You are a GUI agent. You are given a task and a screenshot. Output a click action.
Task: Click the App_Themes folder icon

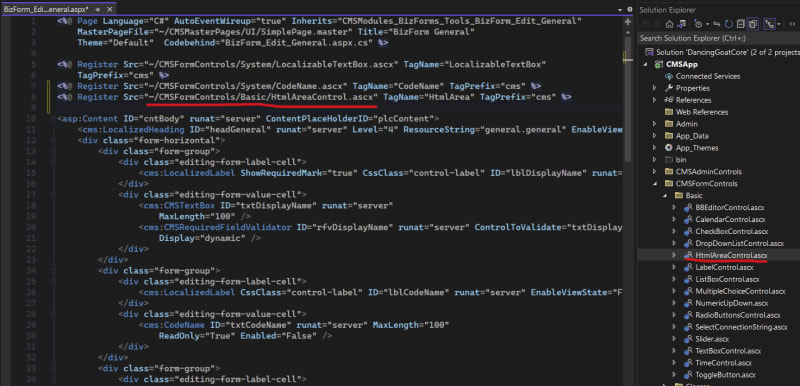[668, 148]
